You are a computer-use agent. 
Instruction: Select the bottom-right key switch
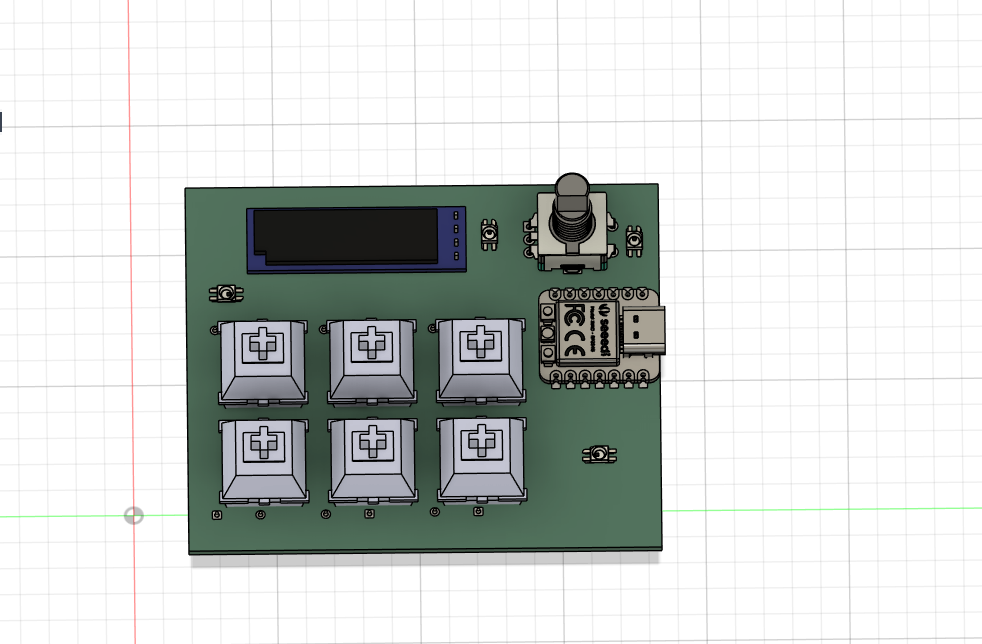pyautogui.click(x=482, y=460)
